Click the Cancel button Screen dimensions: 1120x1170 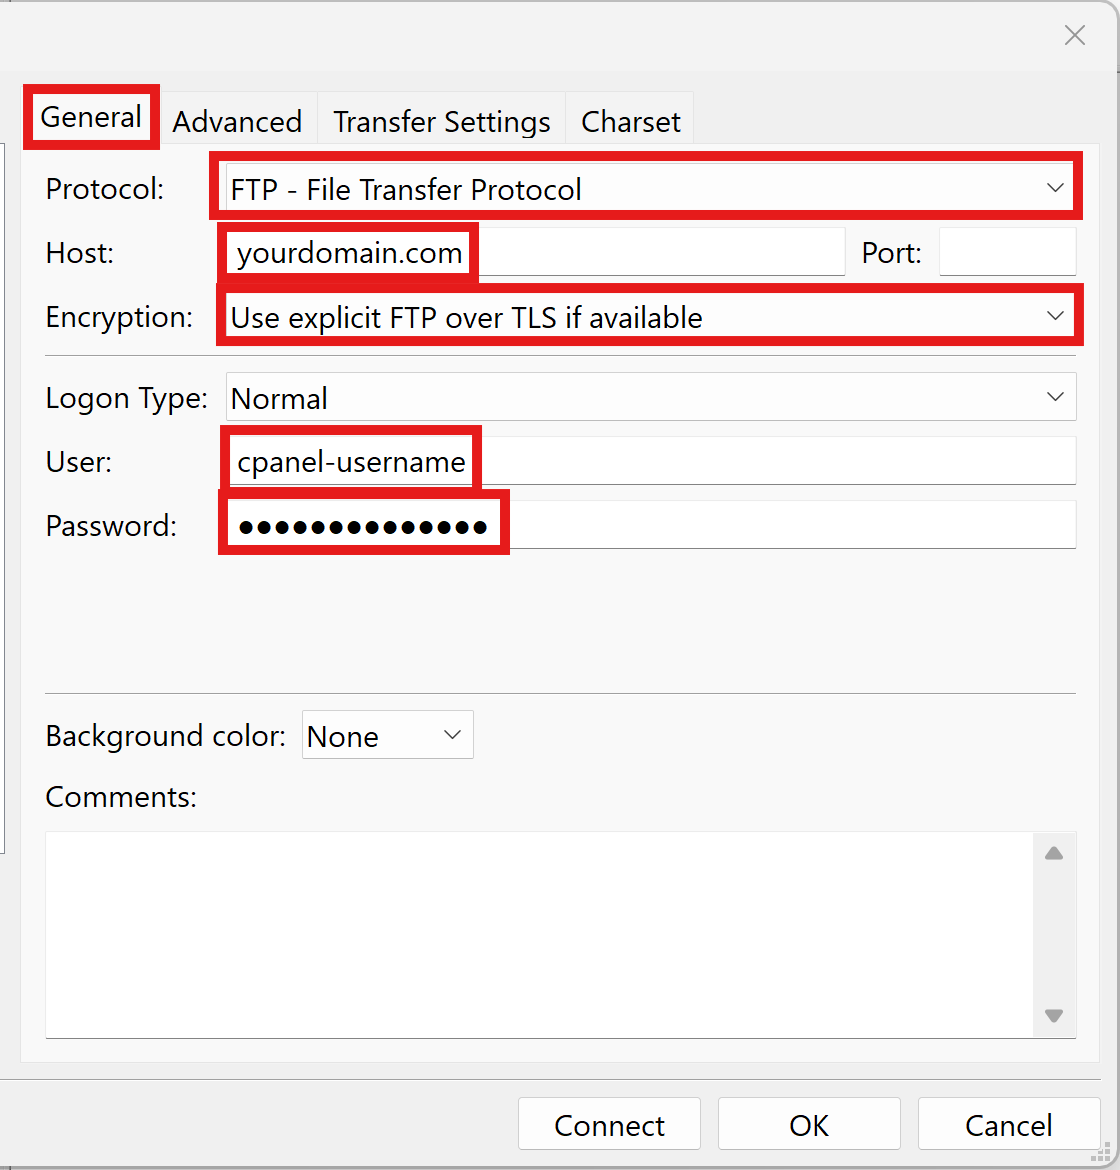point(1008,1125)
